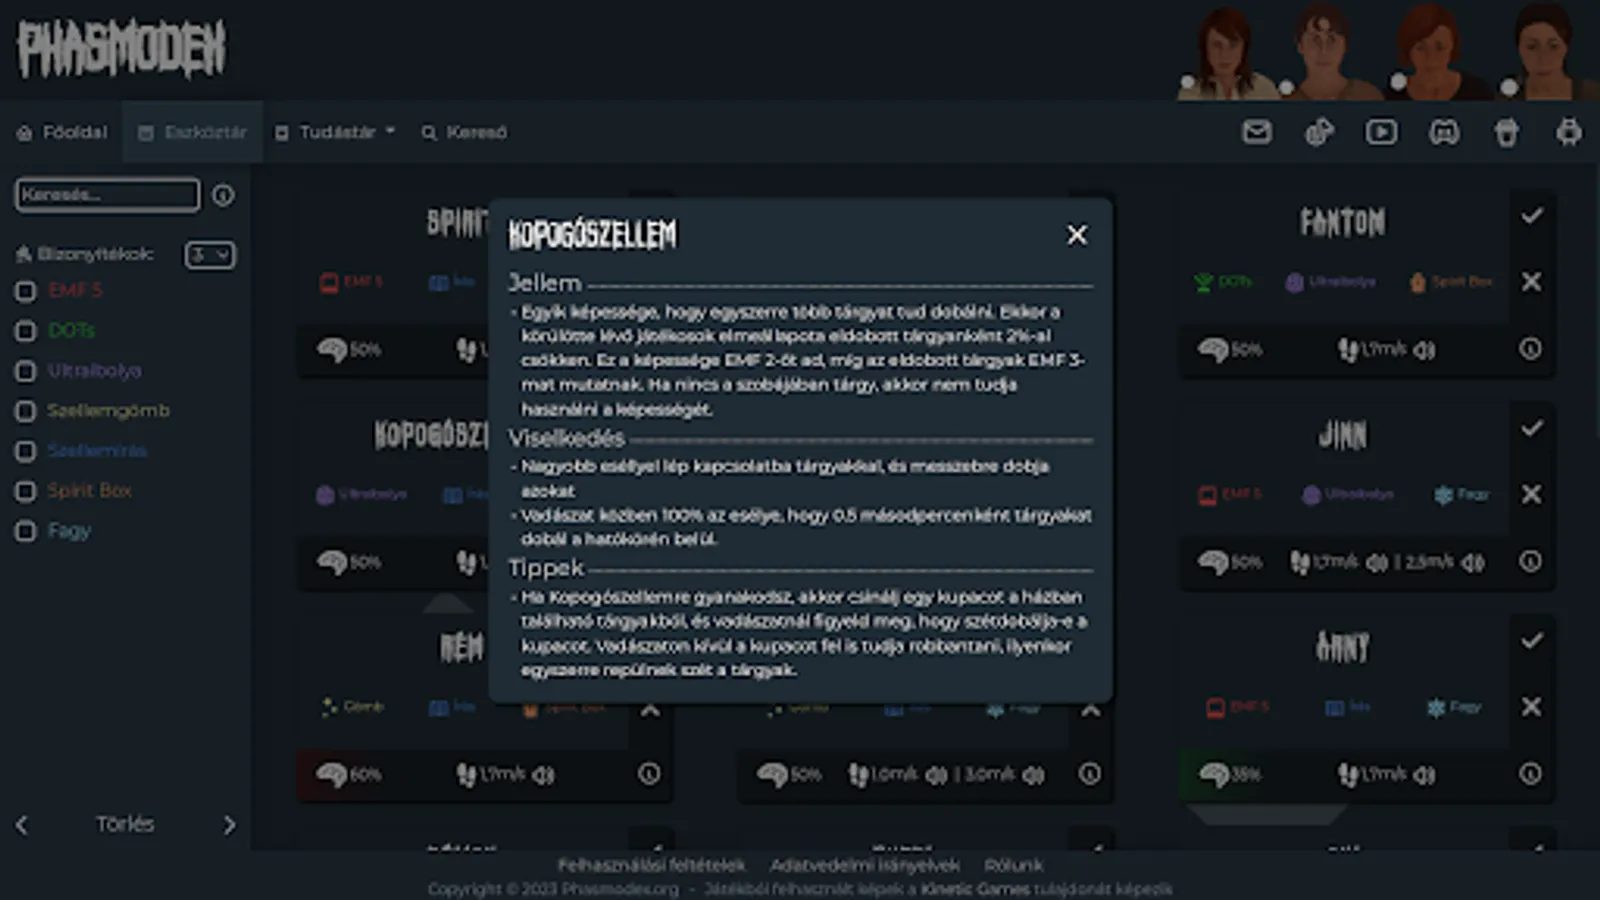
Task: Click the Fantom card title
Action: pos(1343,222)
